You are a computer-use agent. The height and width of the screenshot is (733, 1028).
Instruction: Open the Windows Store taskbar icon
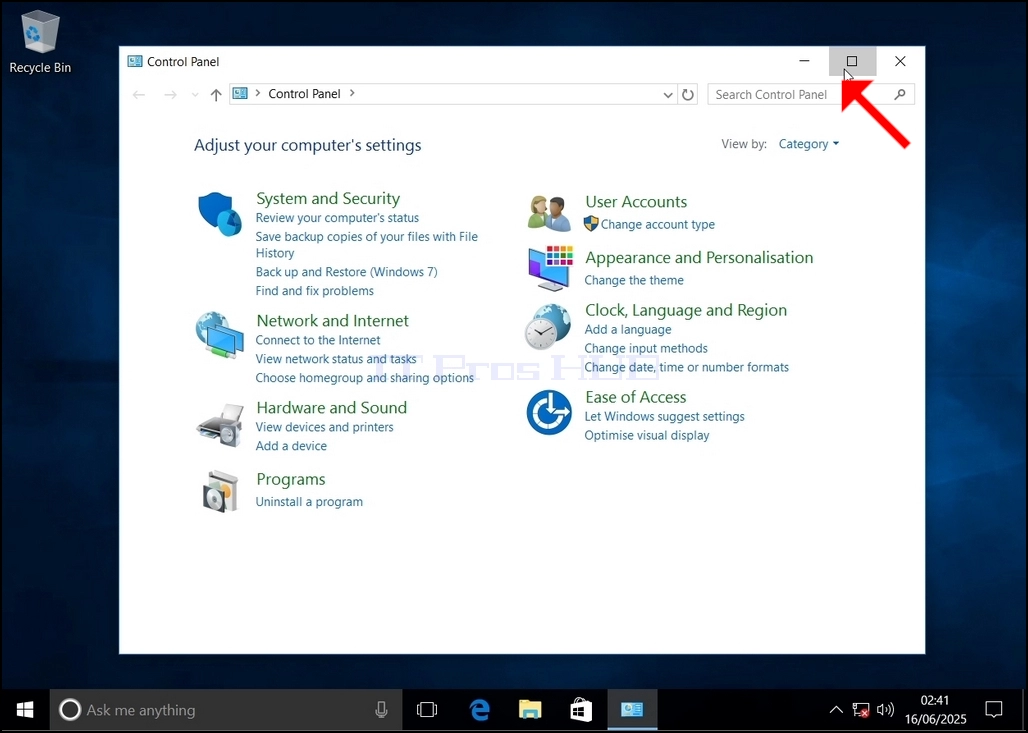581,709
